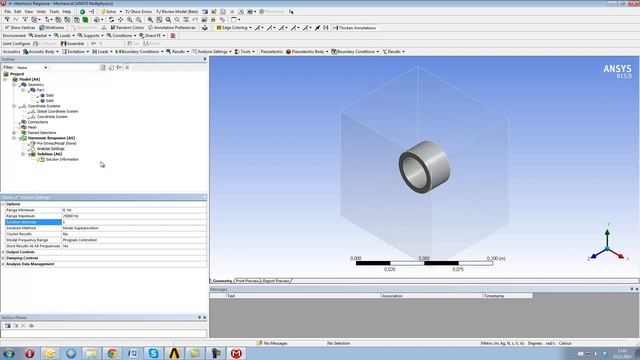The image size is (640, 360).
Task: Click the red icon in Environment toolbar
Action: (173, 36)
